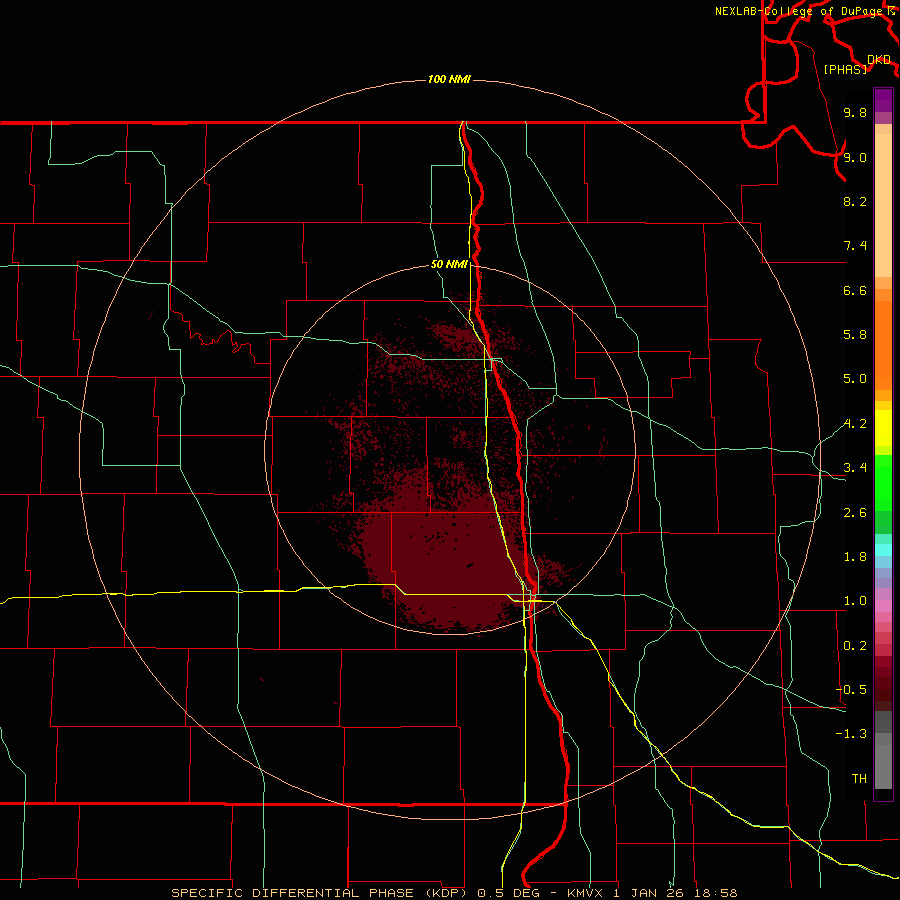
Task: Pick the bright green segment of color bar
Action: (883, 483)
